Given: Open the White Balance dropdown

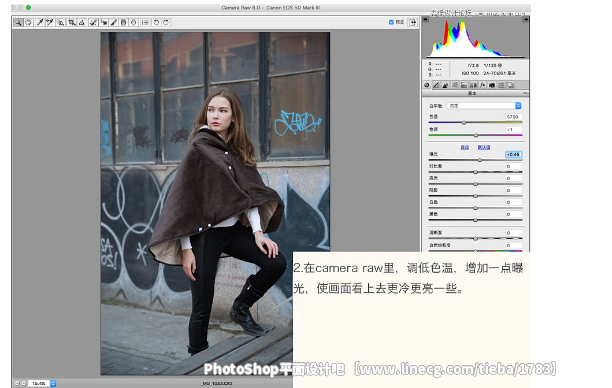Looking at the screenshot, I should coord(484,106).
